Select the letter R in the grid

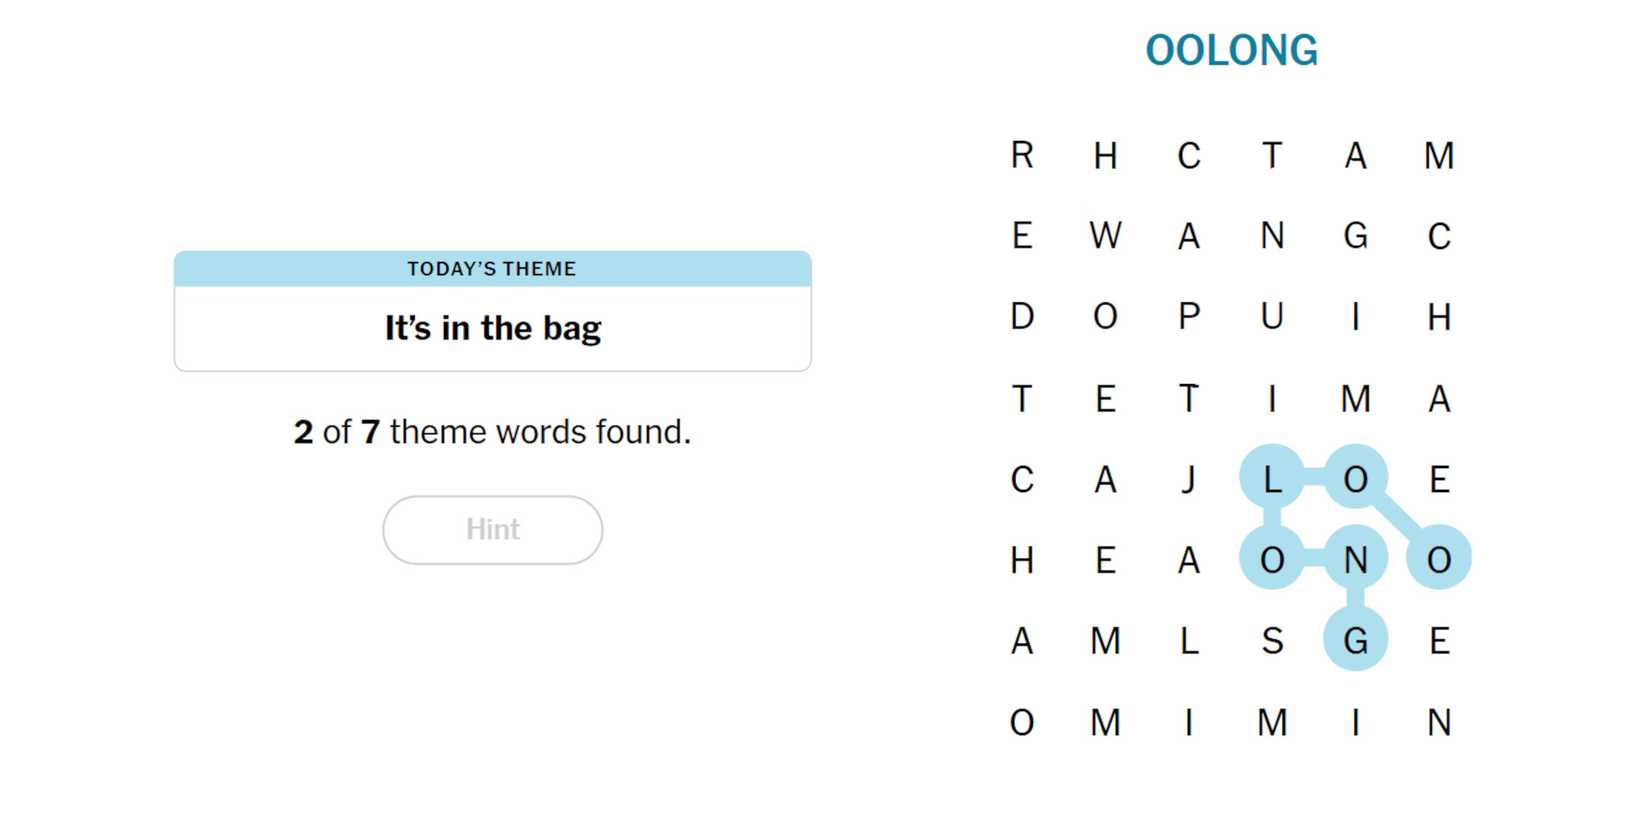tap(1021, 155)
